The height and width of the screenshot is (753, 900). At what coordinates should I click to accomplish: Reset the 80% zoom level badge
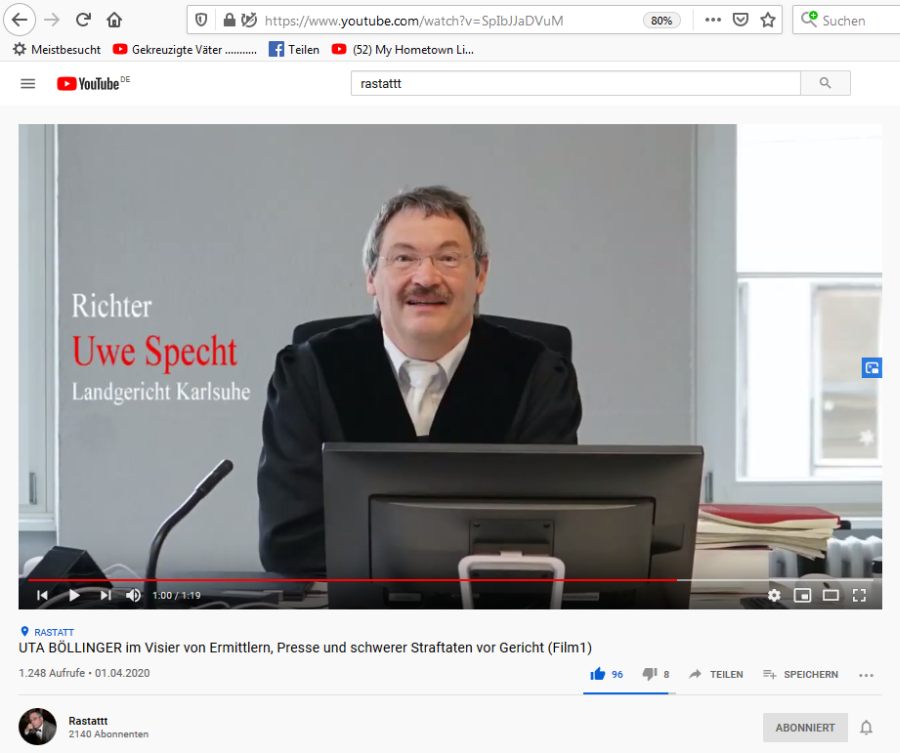(661, 21)
